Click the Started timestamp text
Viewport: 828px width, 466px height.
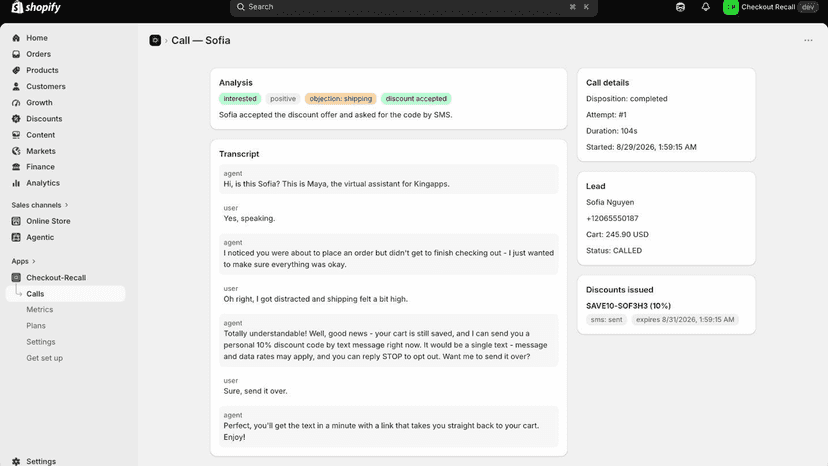point(641,147)
